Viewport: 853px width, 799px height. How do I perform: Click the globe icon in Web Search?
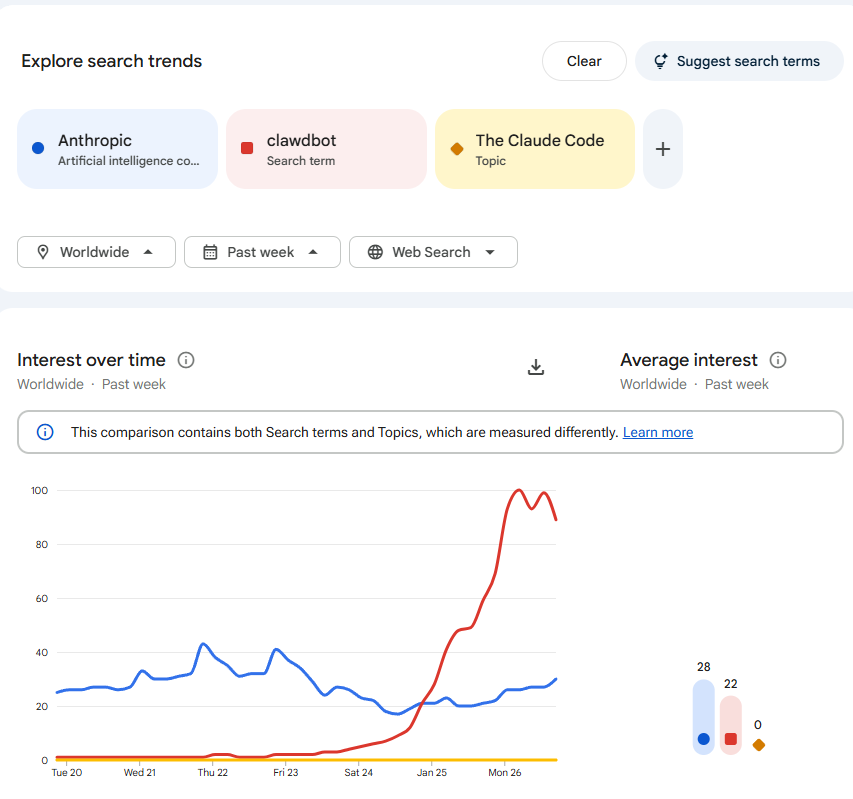pos(375,252)
